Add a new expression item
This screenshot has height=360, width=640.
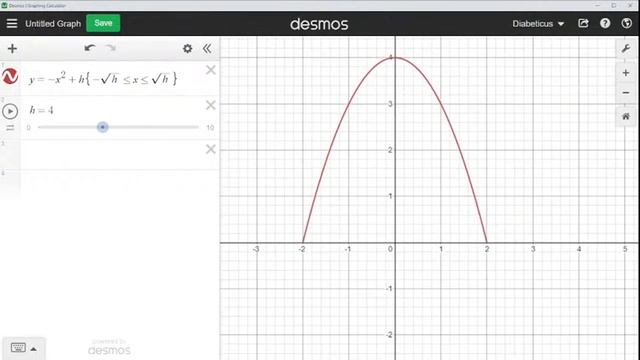[x=12, y=49]
